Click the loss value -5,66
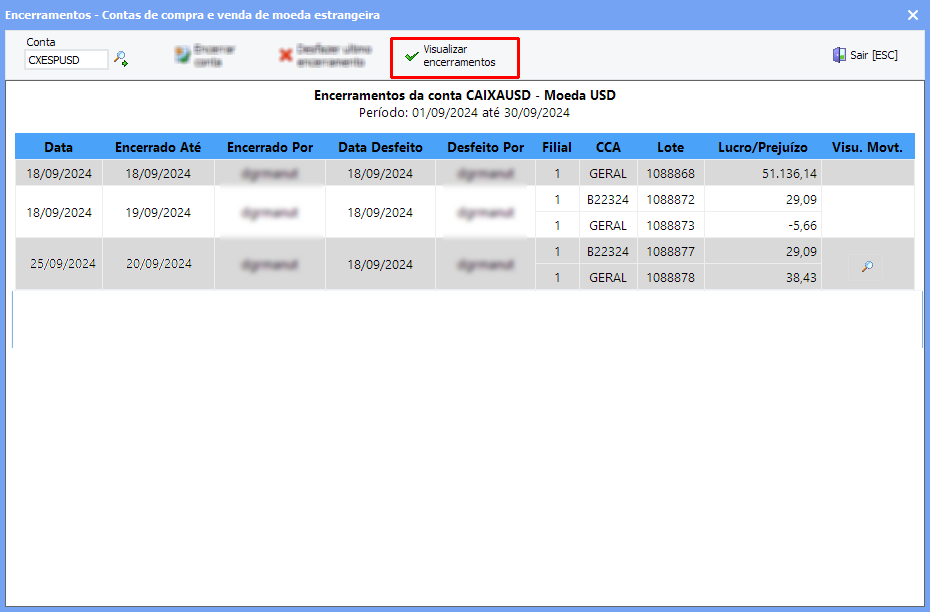This screenshot has width=930, height=612. 800,226
